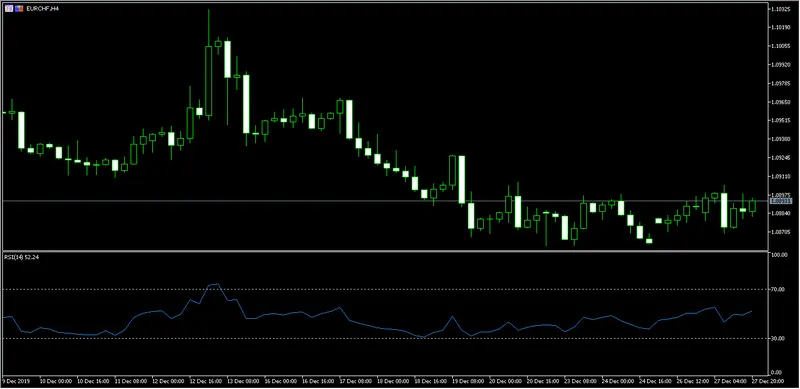Click the current price label on price axis
The image size is (800, 389).
[780, 201]
